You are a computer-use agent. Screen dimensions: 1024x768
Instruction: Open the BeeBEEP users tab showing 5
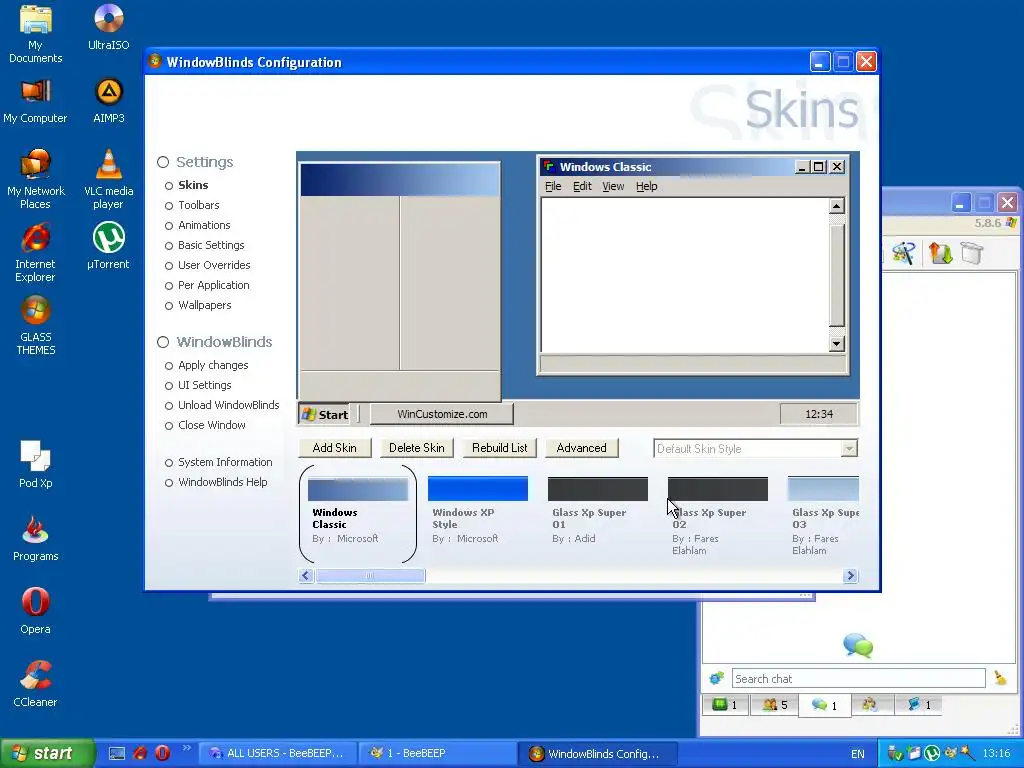[775, 705]
